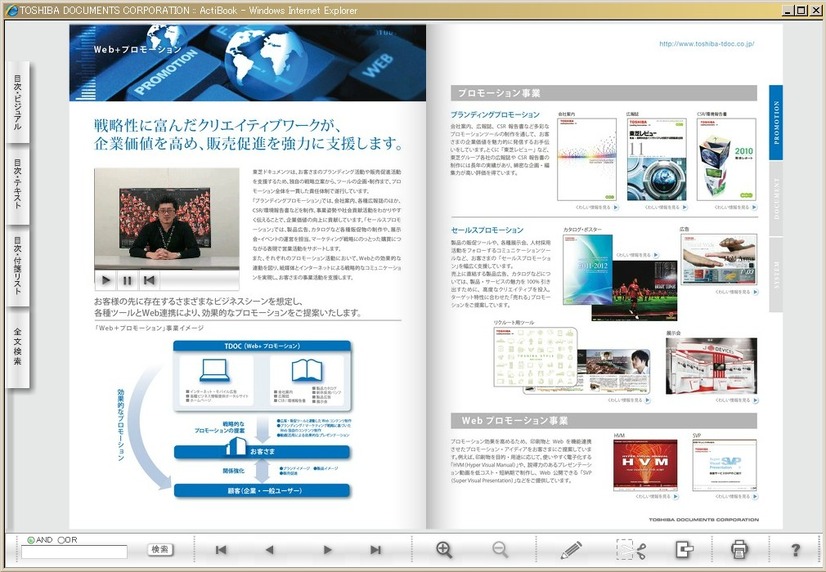The height and width of the screenshot is (572, 826).
Task: Select the AND search radio button
Action: [31, 540]
